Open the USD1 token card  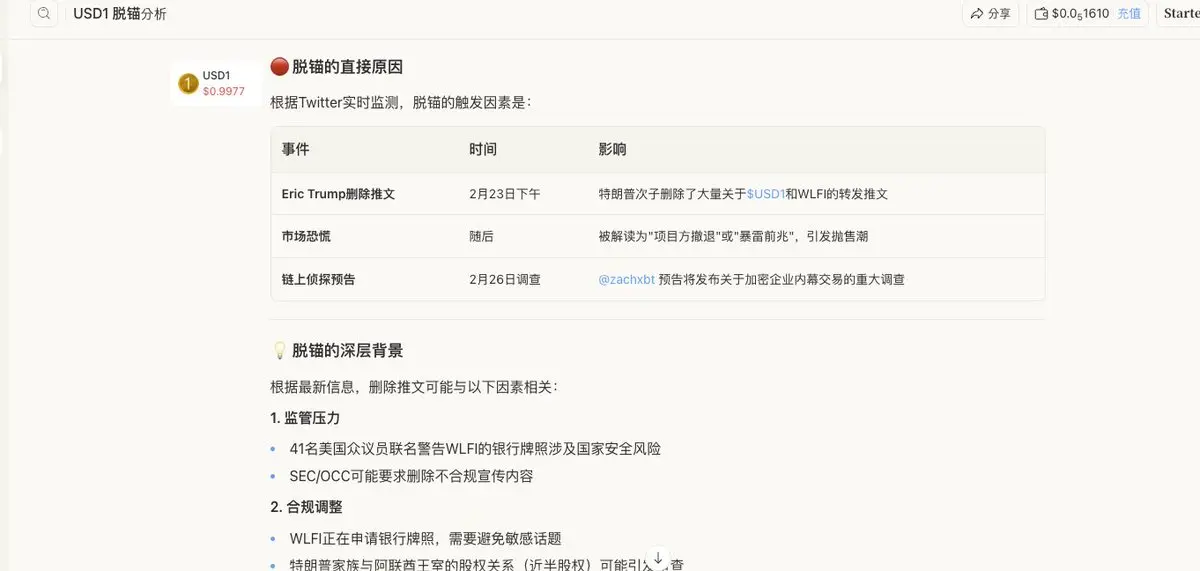215,83
